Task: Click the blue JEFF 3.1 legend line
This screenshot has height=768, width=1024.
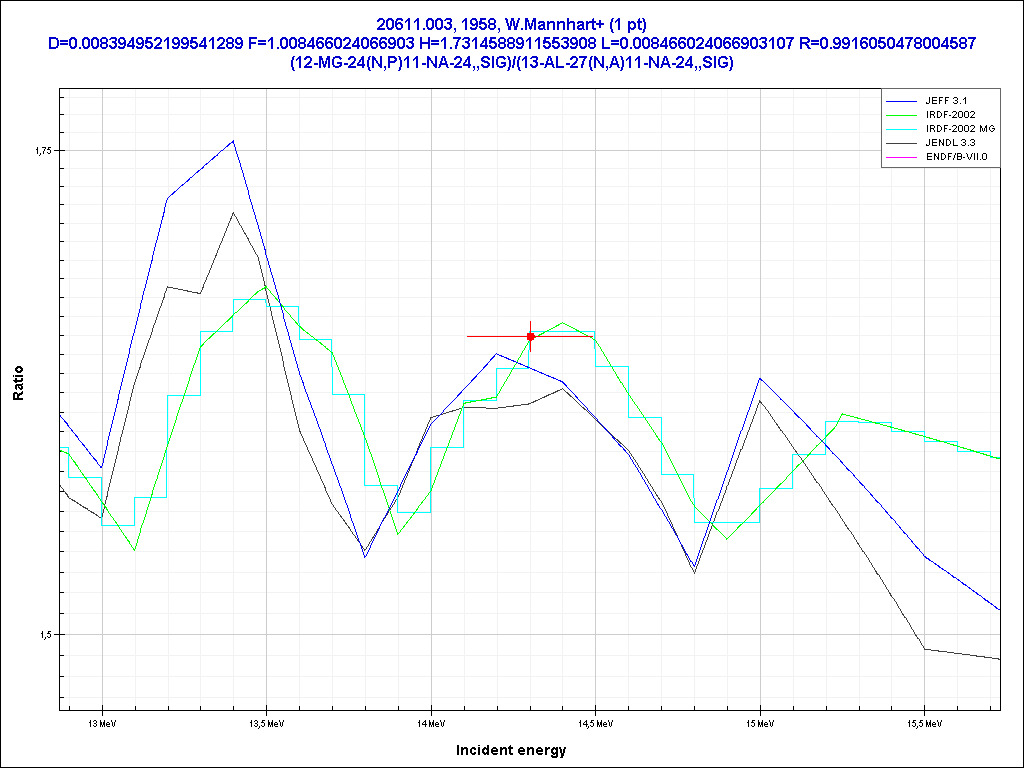Action: pyautogui.click(x=902, y=101)
